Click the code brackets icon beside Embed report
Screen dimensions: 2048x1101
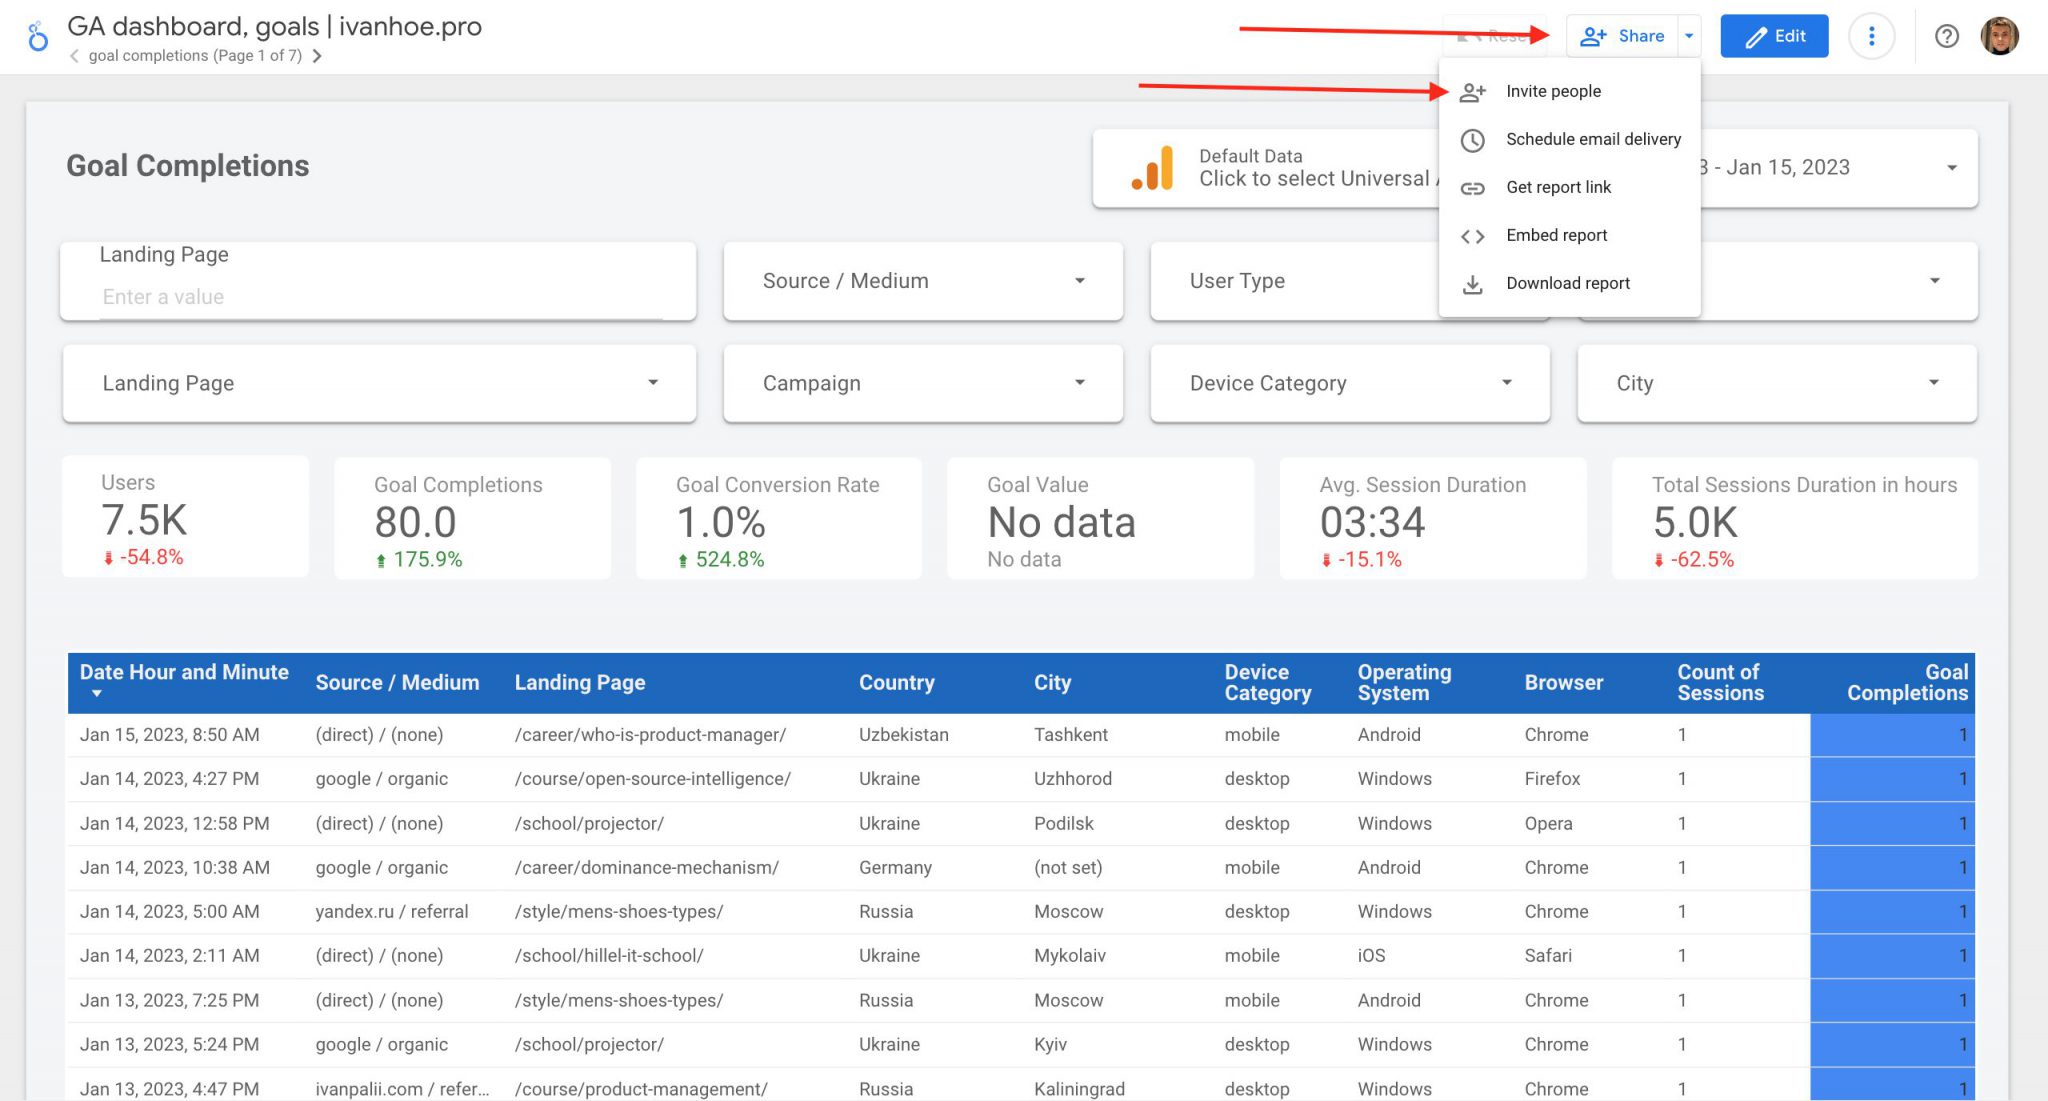pyautogui.click(x=1472, y=236)
